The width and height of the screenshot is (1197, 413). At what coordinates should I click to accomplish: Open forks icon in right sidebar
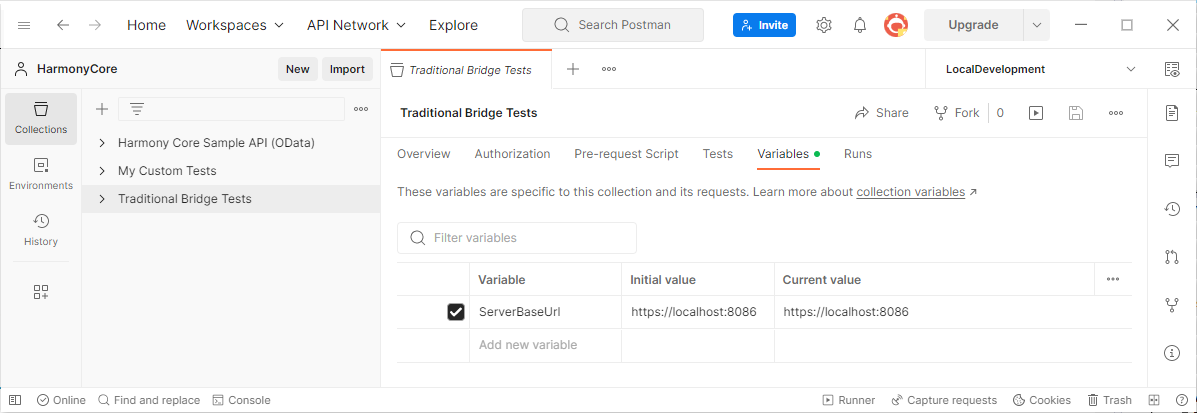click(1172, 305)
